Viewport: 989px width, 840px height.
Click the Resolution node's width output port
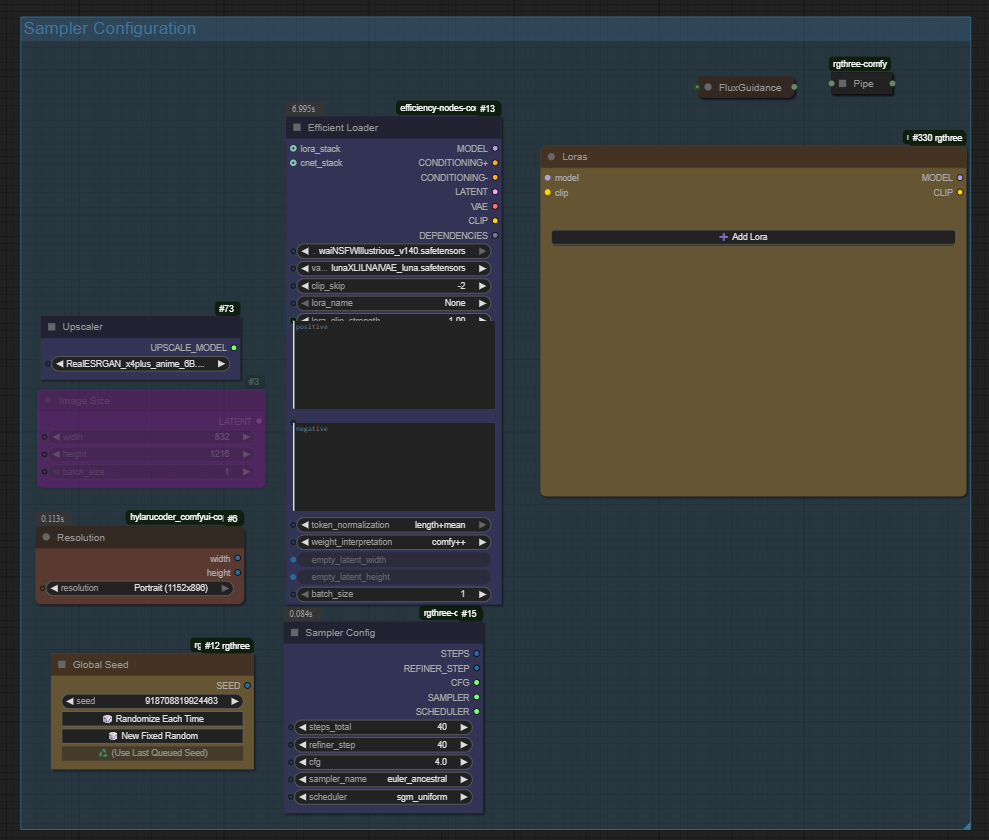237,559
